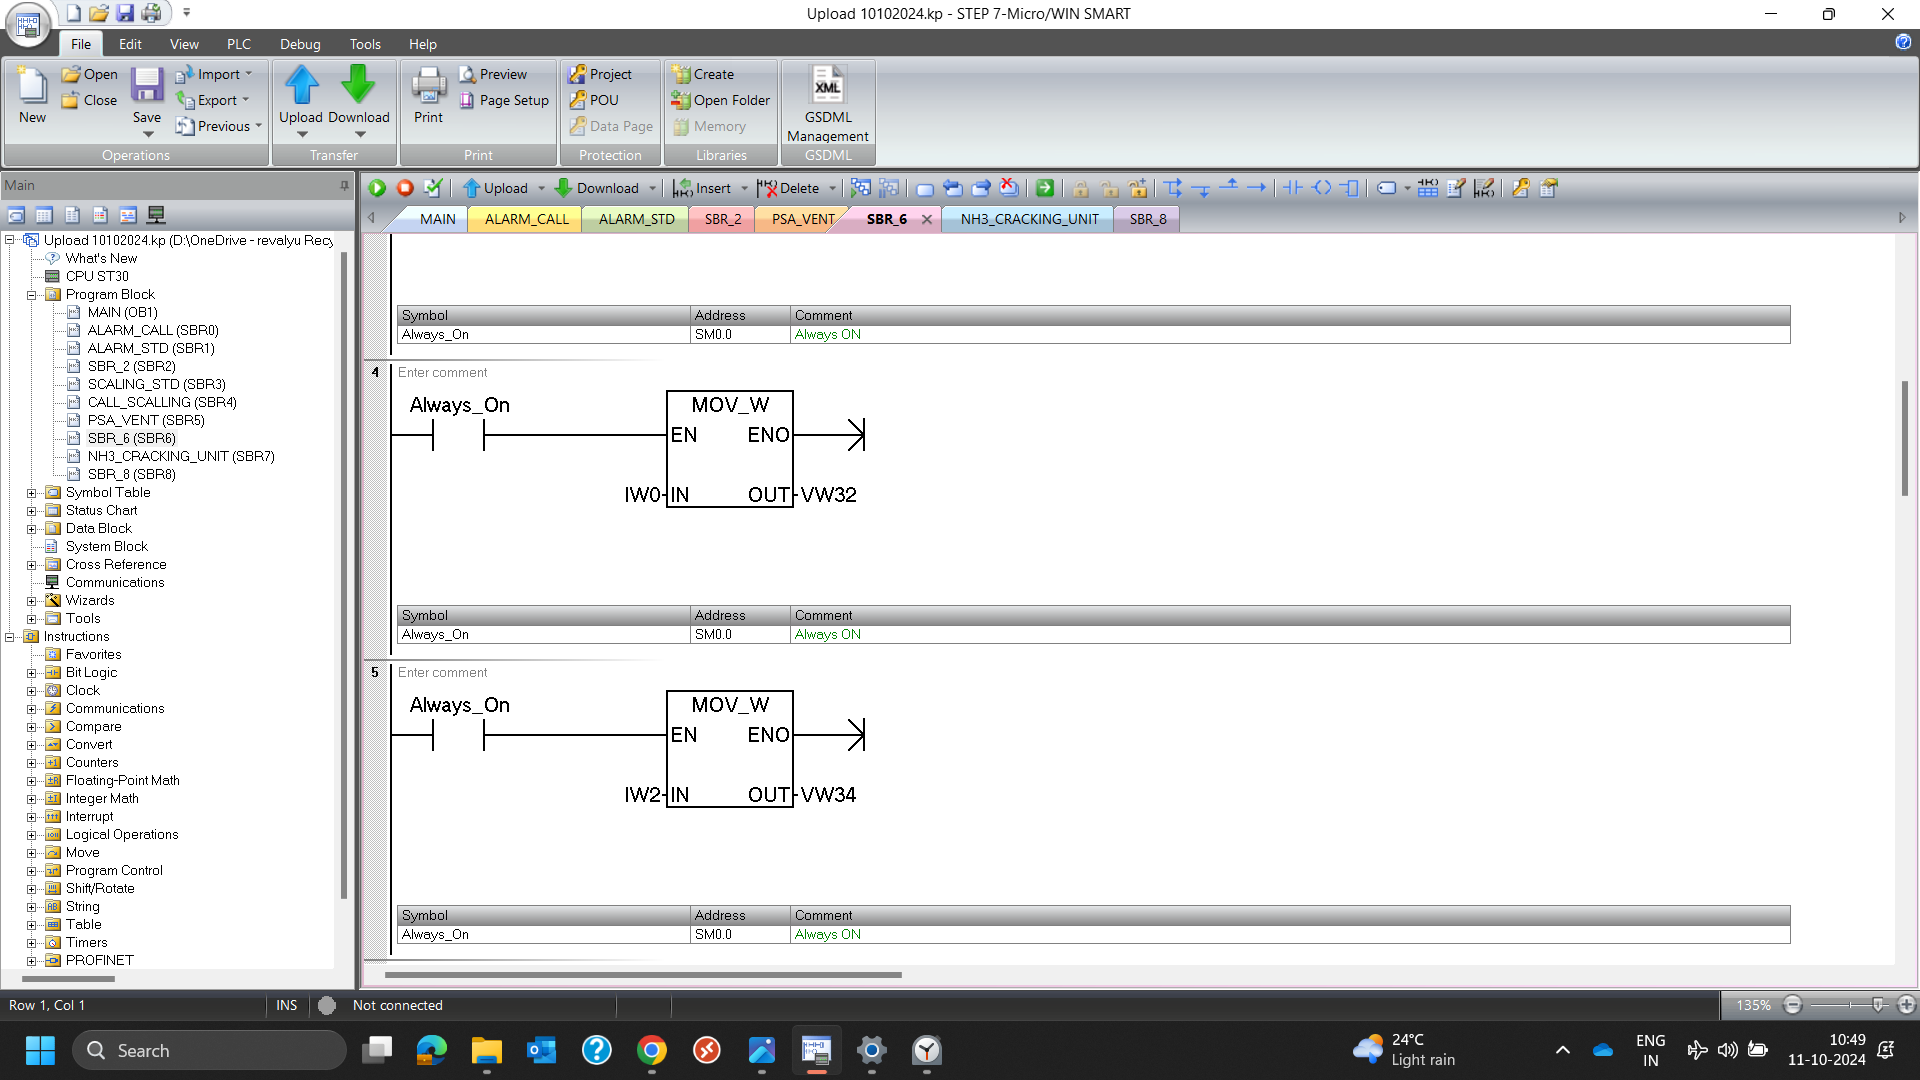
Task: Click the red Stop PLC icon
Action: [x=405, y=188]
